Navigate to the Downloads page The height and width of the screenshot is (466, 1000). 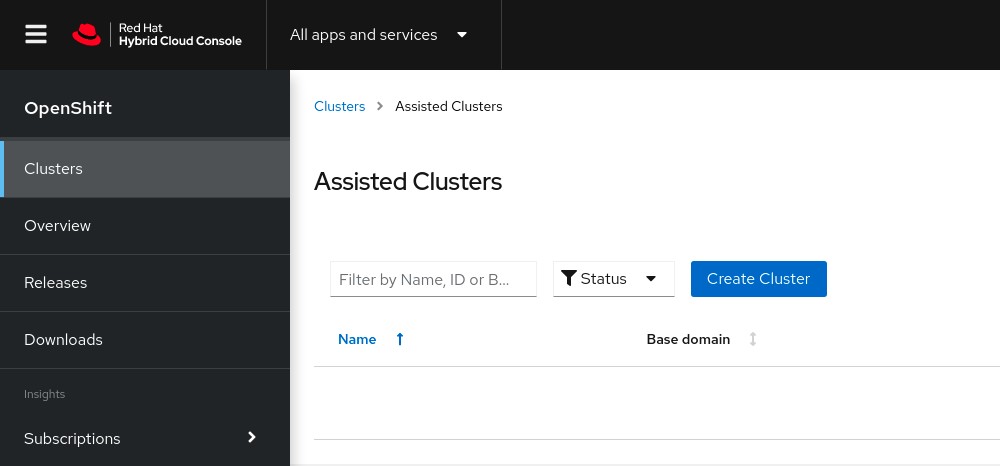[x=63, y=340]
